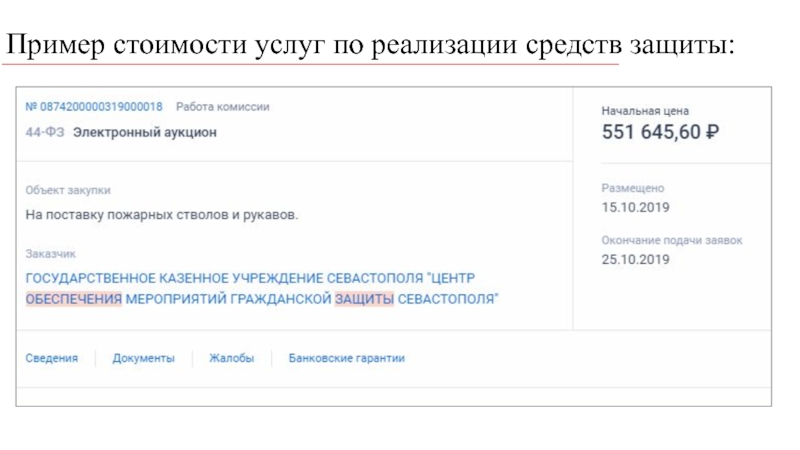Switch to the Документы tab

[143, 358]
